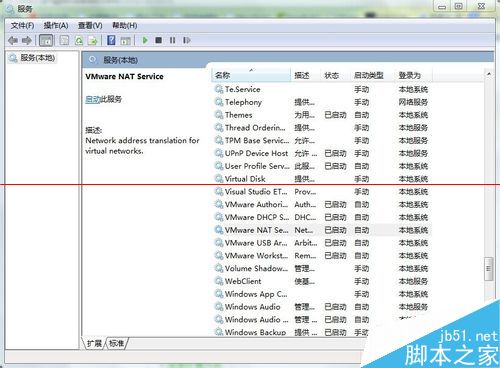Stop the service with the stop icon
500x368 pixels.
click(159, 40)
